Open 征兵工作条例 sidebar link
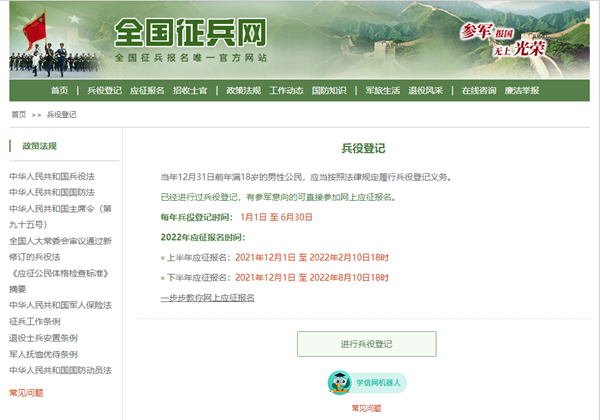 (x=35, y=322)
